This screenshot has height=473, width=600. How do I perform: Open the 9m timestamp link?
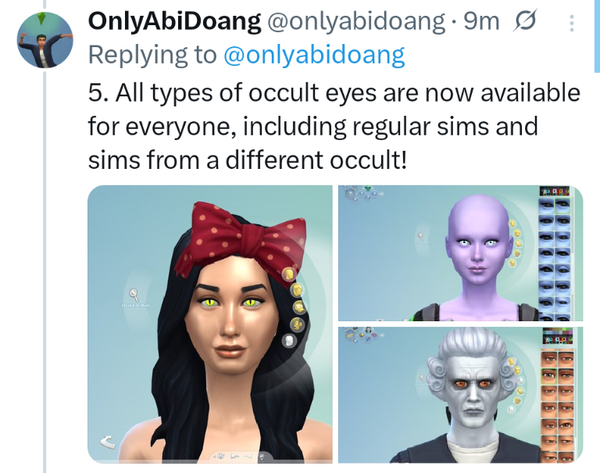(x=481, y=21)
